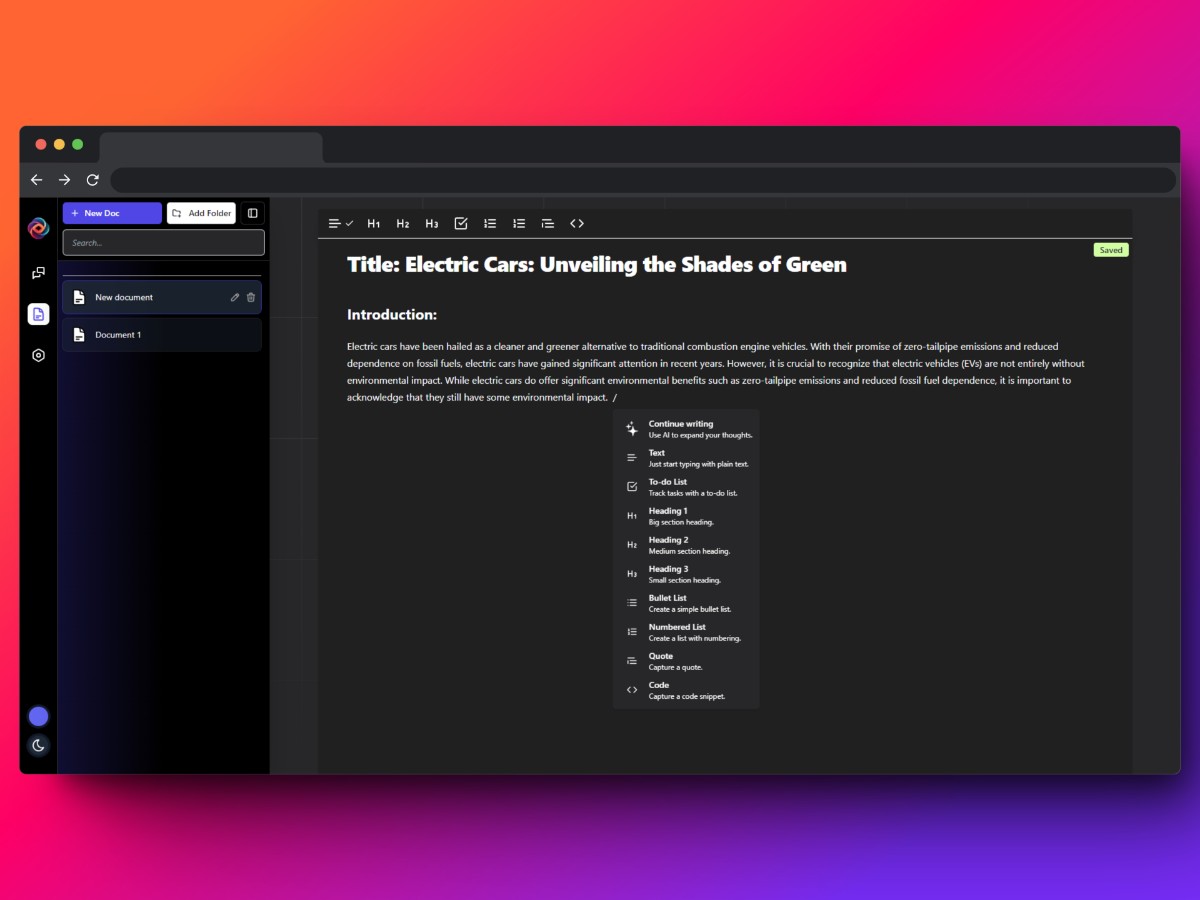Open the documents section icon in sidebar
This screenshot has width=1200, height=900.
pos(38,314)
